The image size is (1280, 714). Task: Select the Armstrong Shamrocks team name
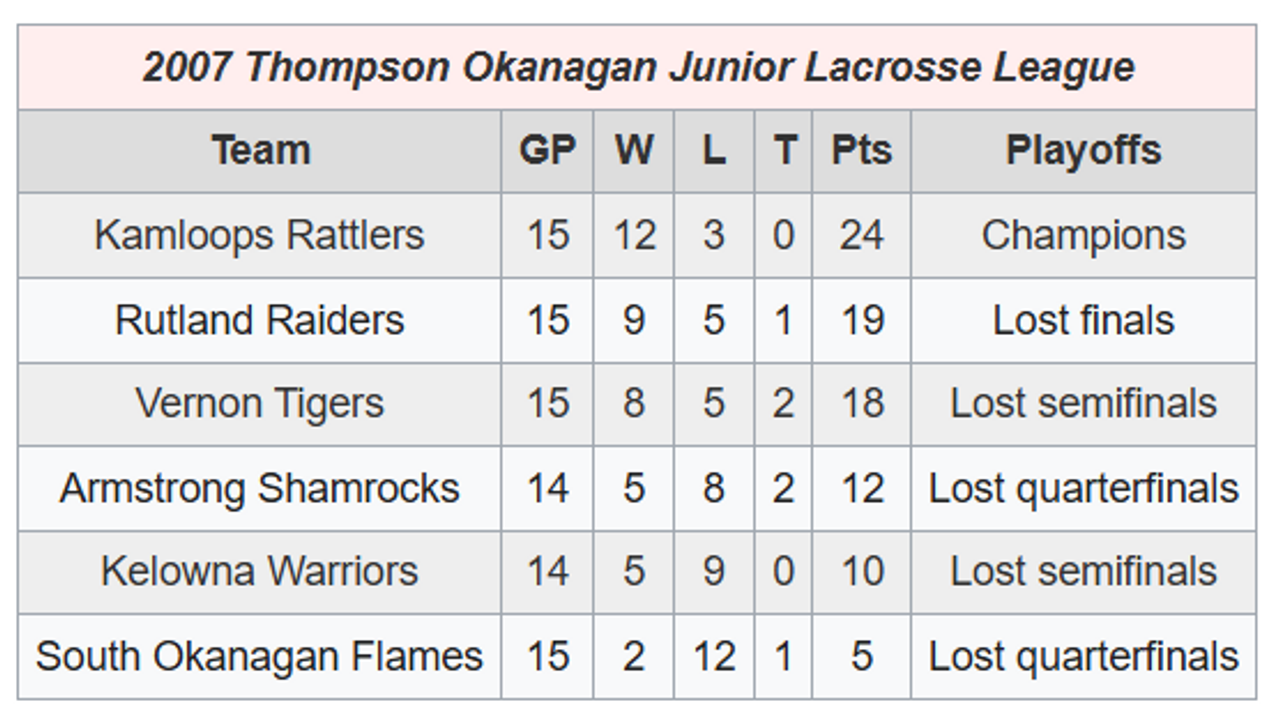(x=260, y=488)
